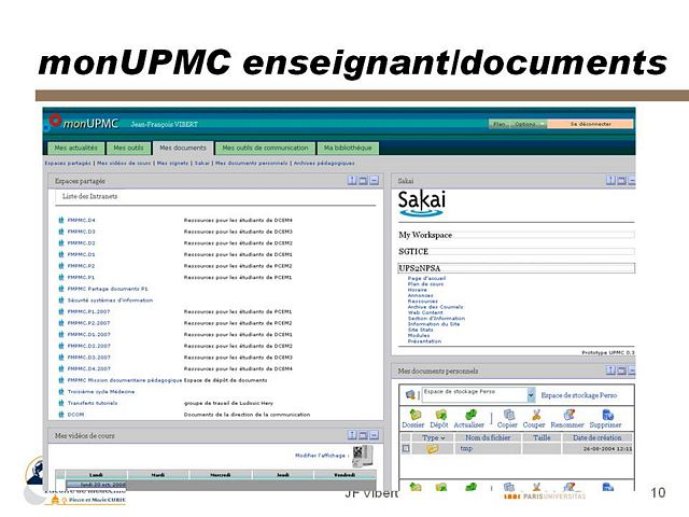Click the Dépôt upload icon
Screen dimensions: 689x517
point(440,414)
